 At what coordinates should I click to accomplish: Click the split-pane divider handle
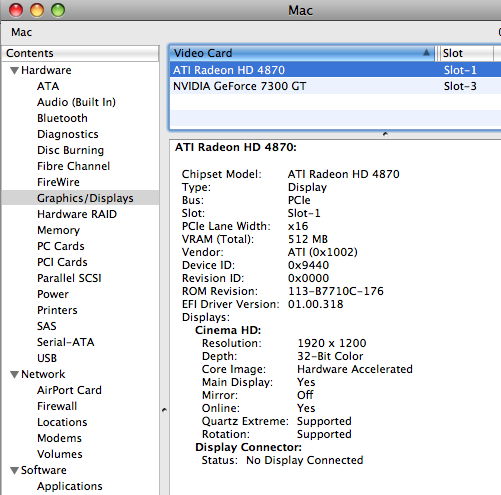[385, 134]
